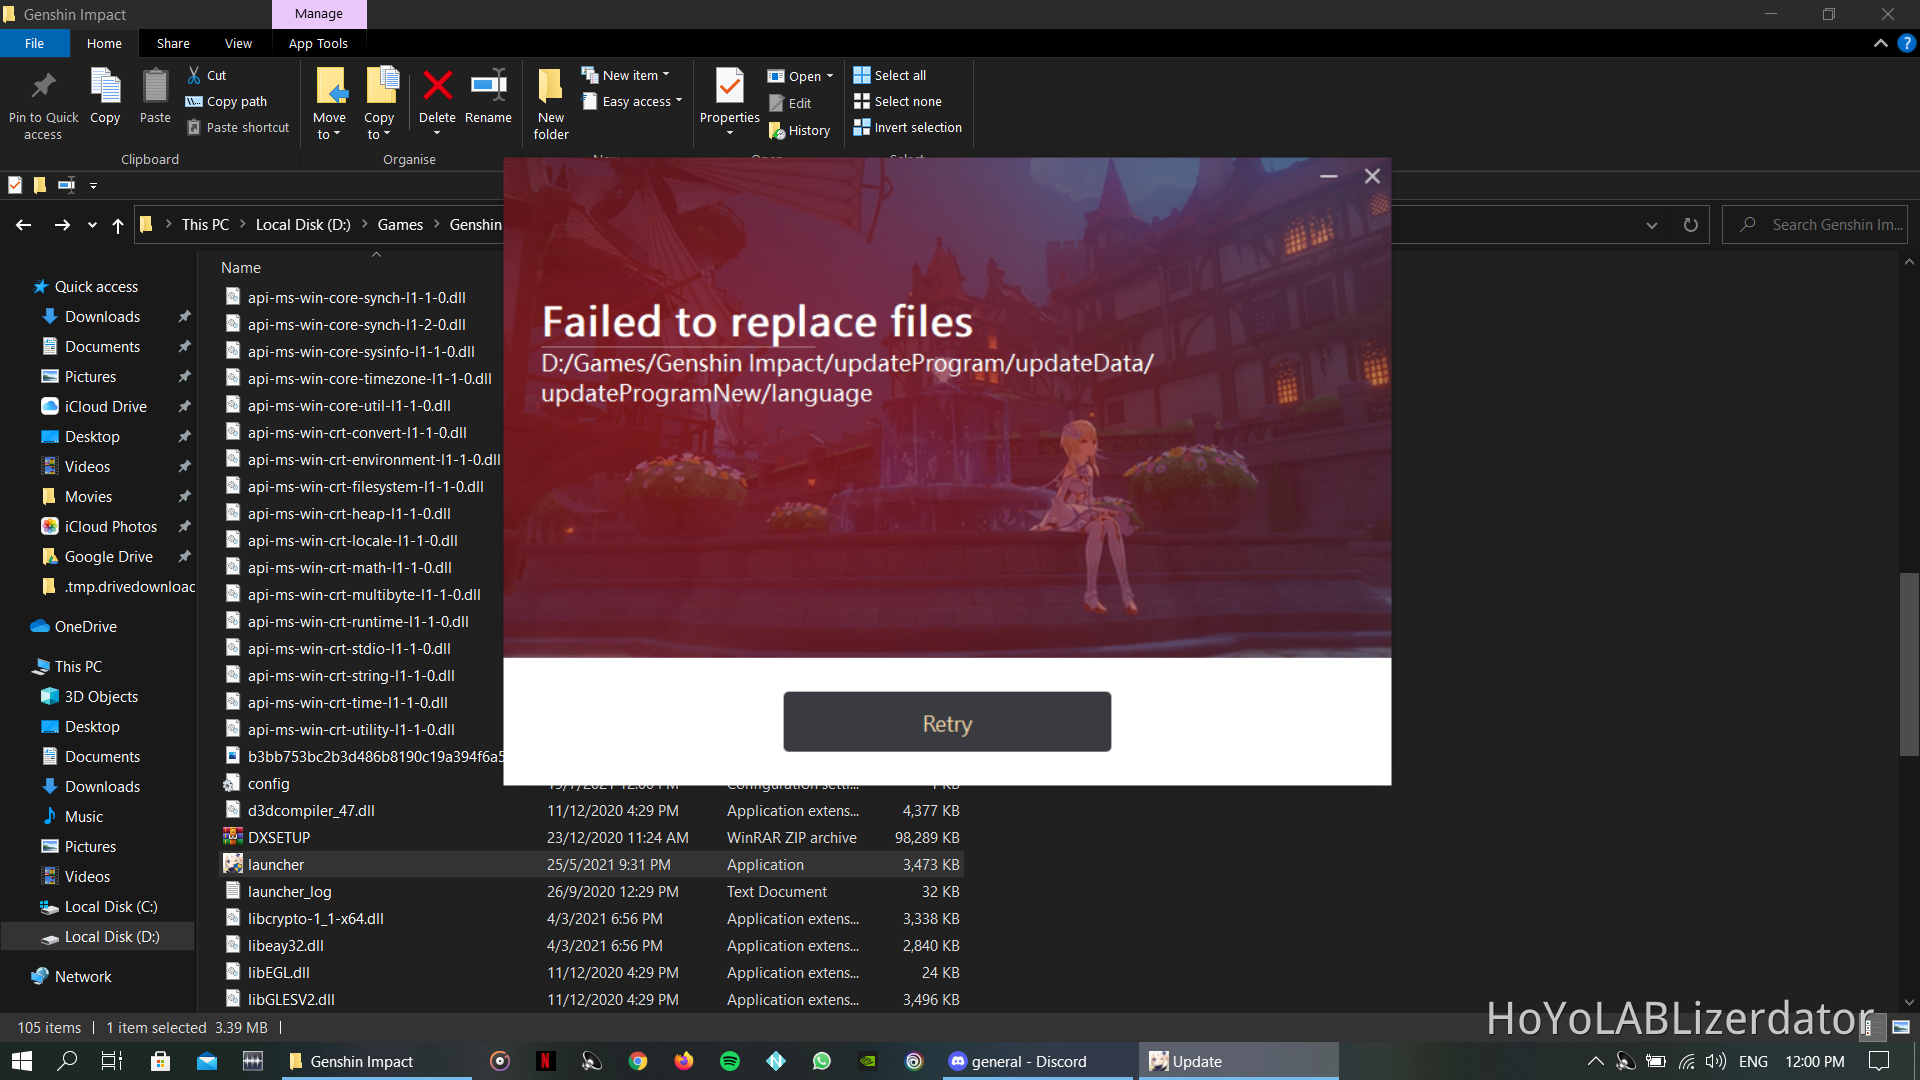
Task: Go up one folder with the up arrow
Action: pyautogui.click(x=118, y=225)
